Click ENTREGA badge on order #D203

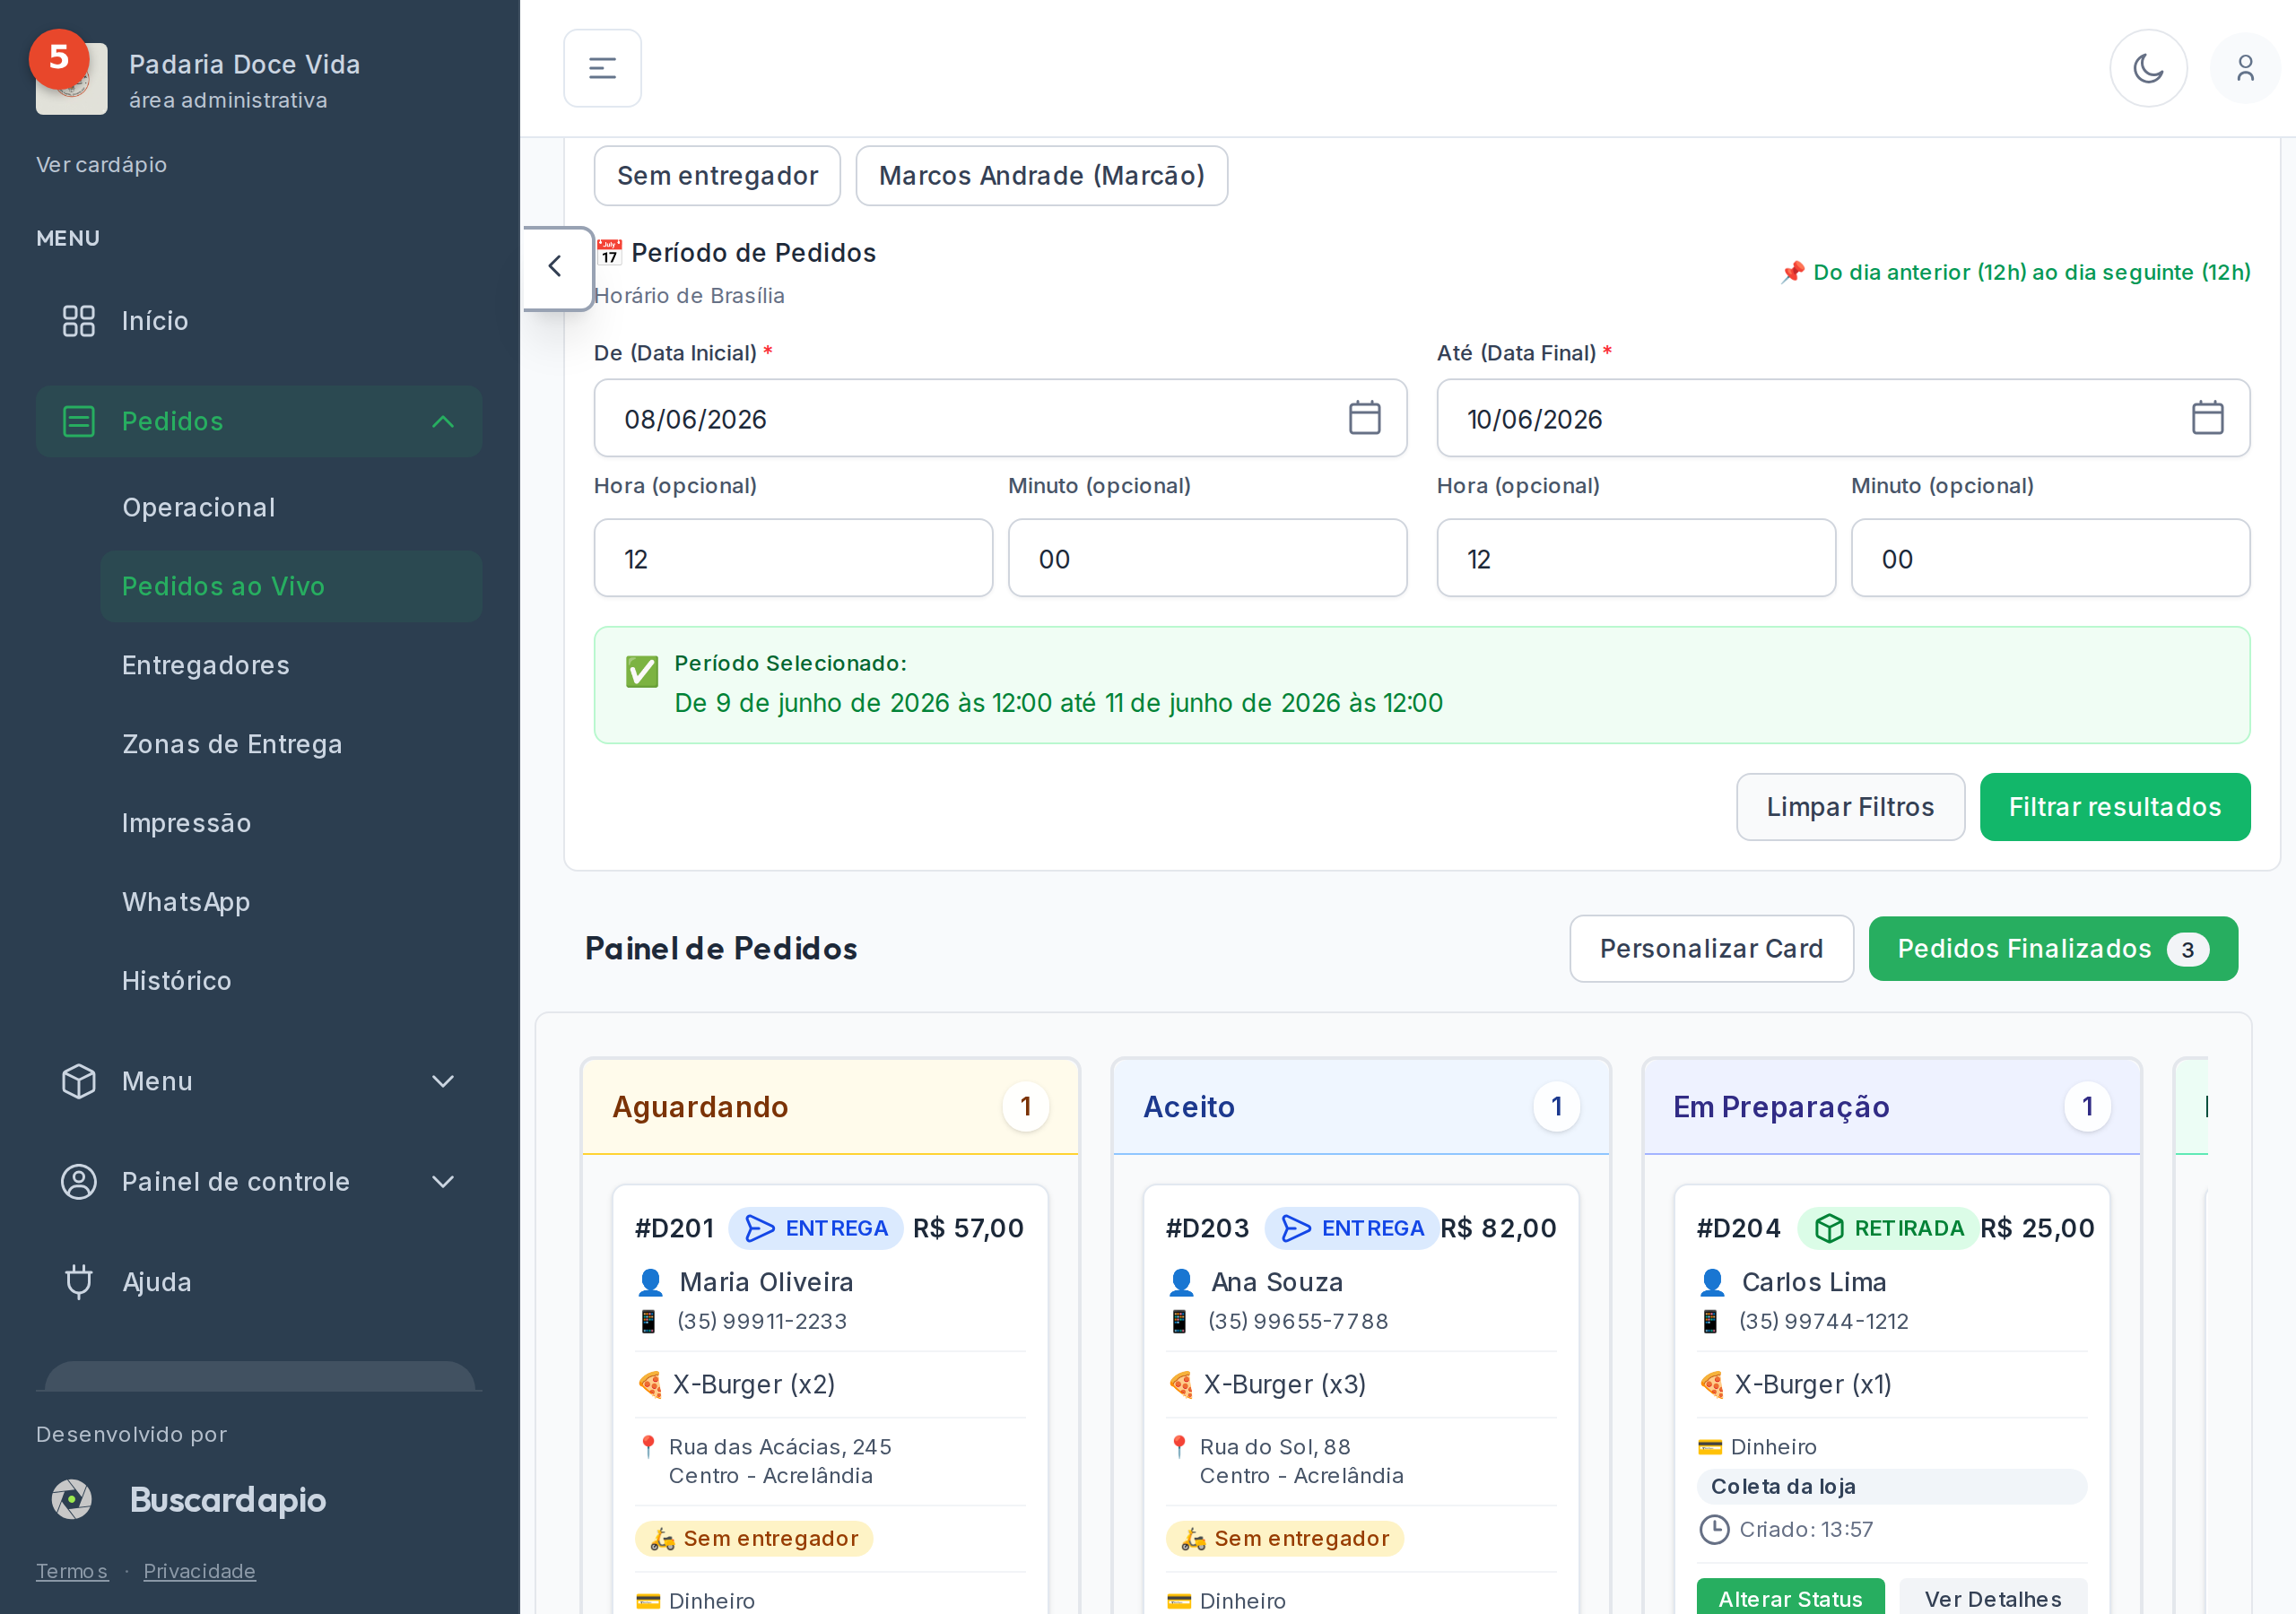pos(1352,1228)
